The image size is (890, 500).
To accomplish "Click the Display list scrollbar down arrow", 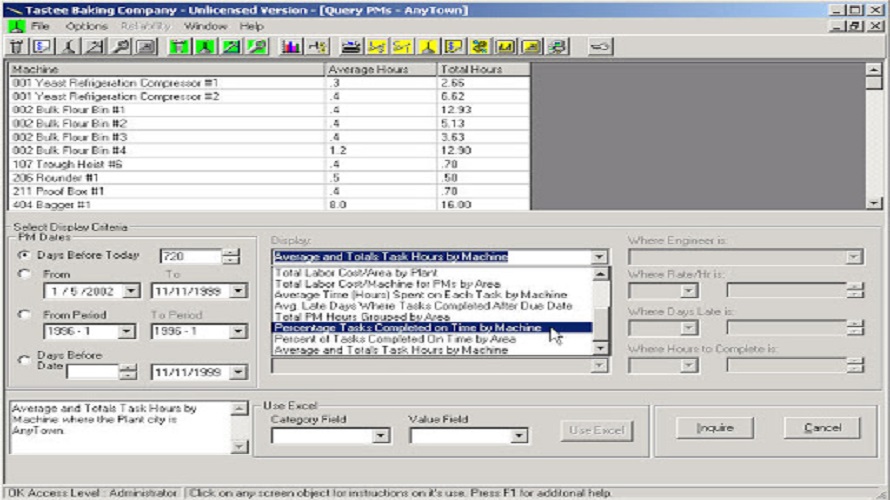I will 600,348.
